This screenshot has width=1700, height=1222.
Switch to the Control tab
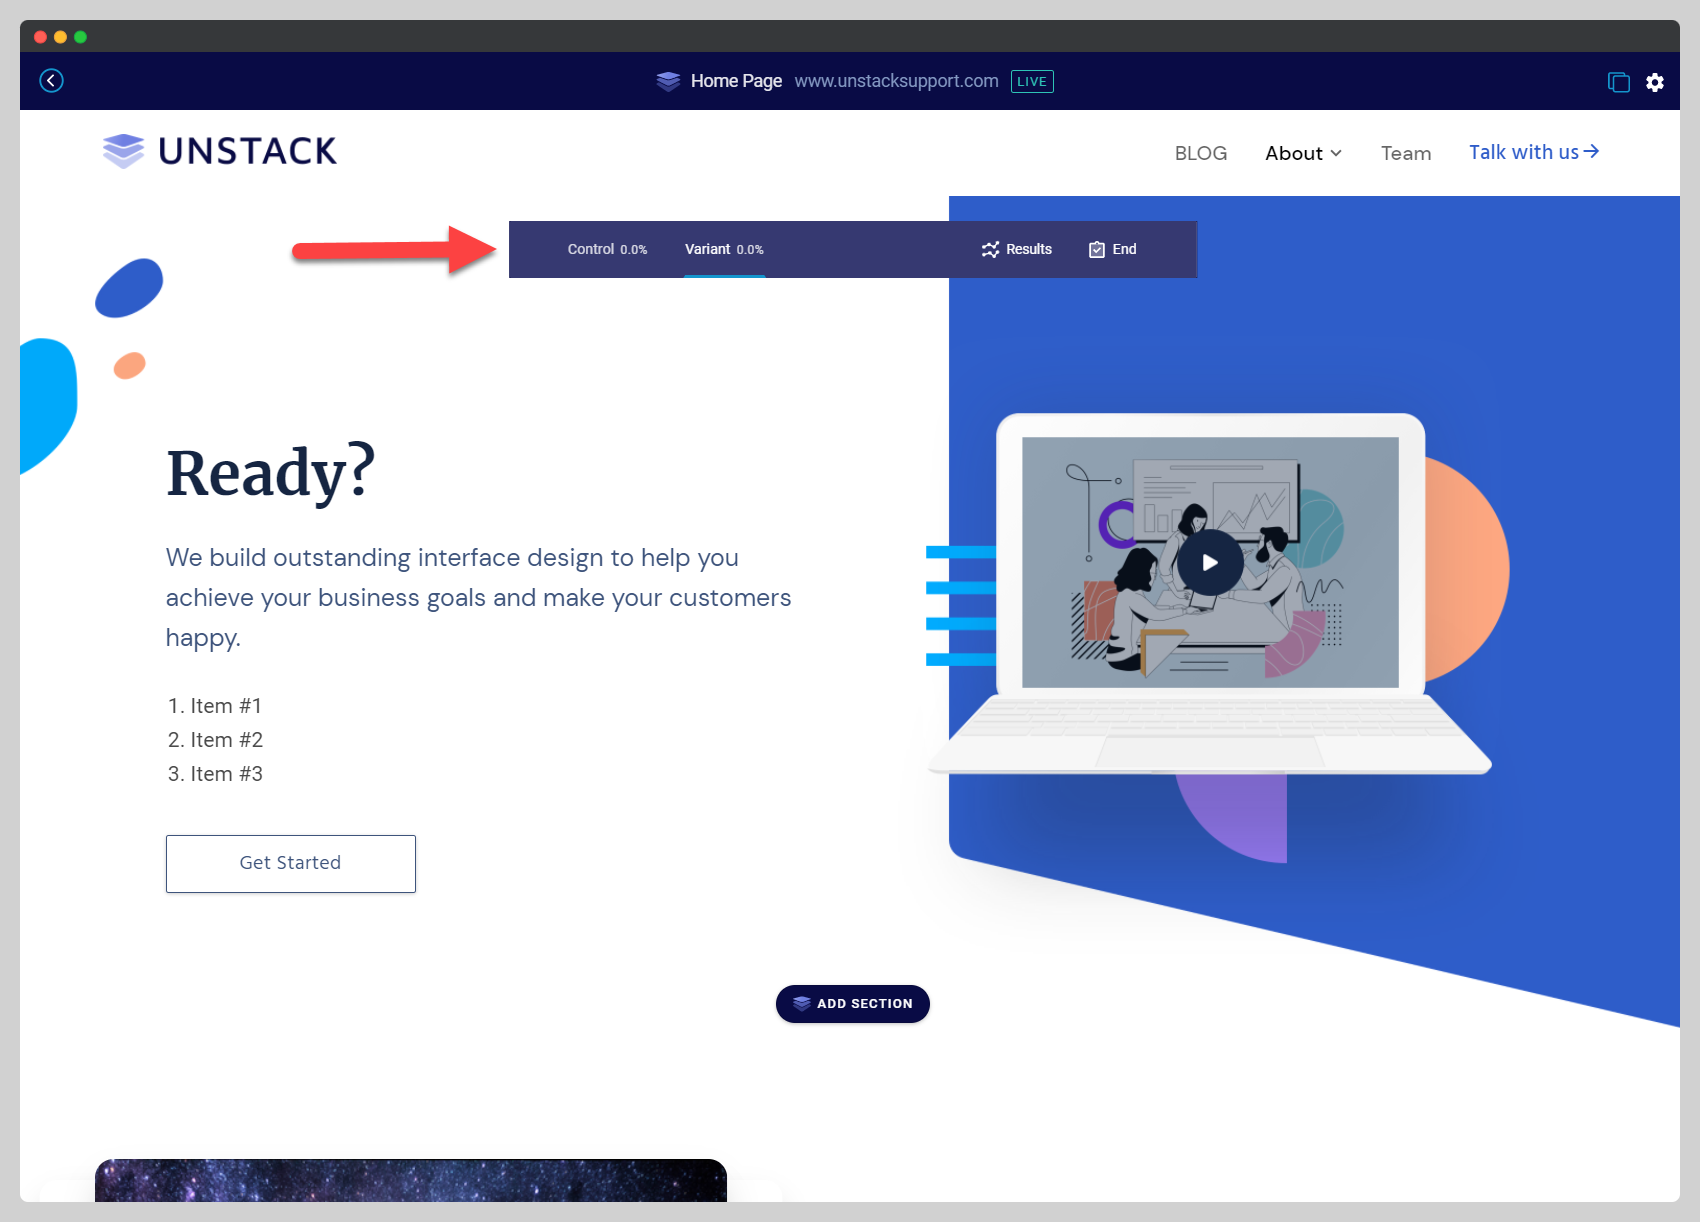click(607, 250)
